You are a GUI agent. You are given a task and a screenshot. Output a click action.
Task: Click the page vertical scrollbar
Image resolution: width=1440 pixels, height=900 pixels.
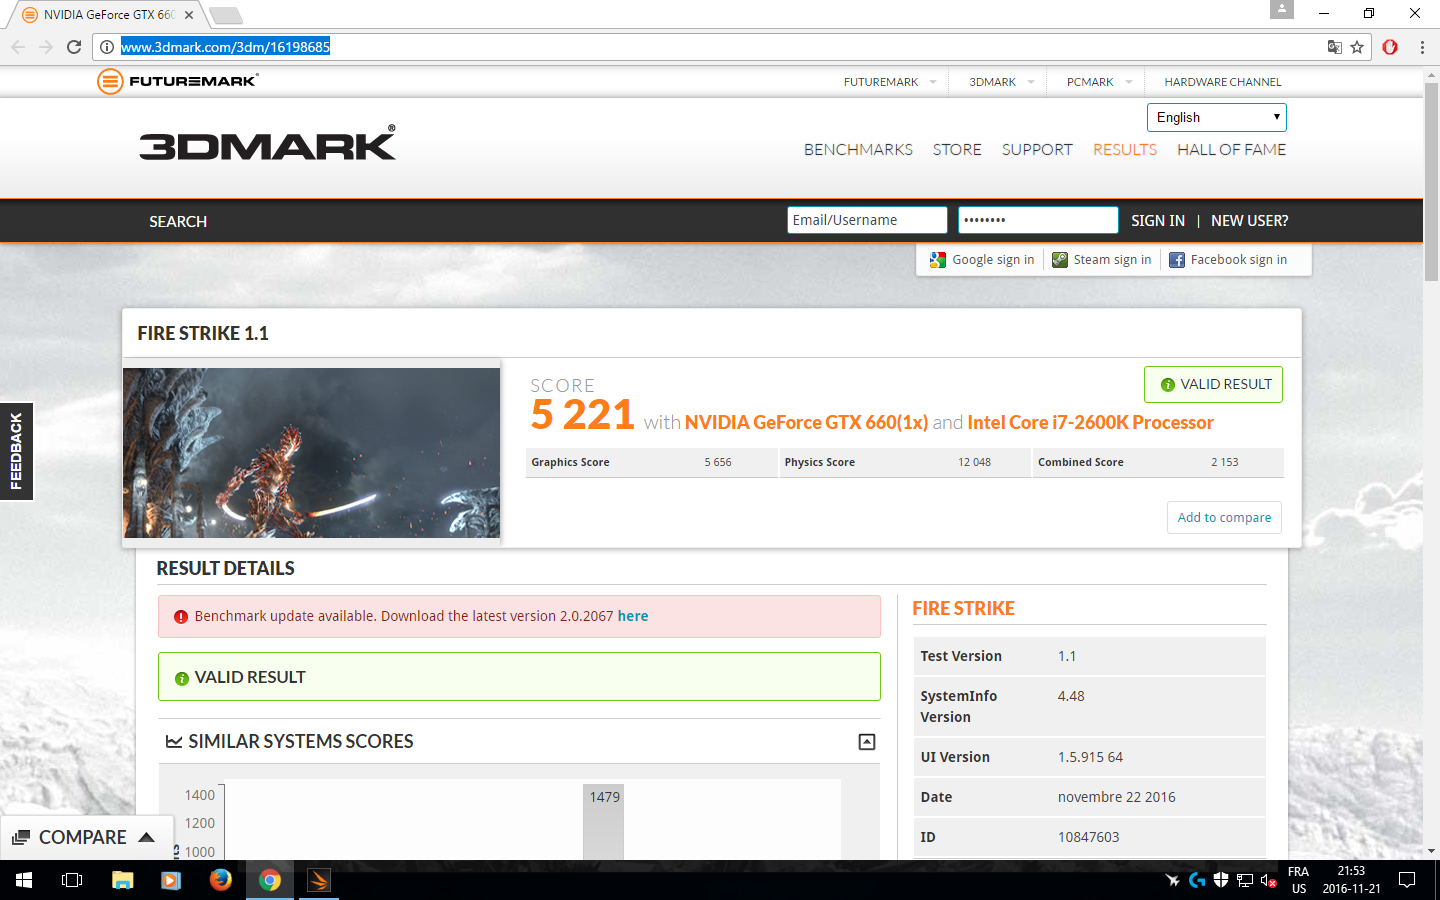point(1431,180)
